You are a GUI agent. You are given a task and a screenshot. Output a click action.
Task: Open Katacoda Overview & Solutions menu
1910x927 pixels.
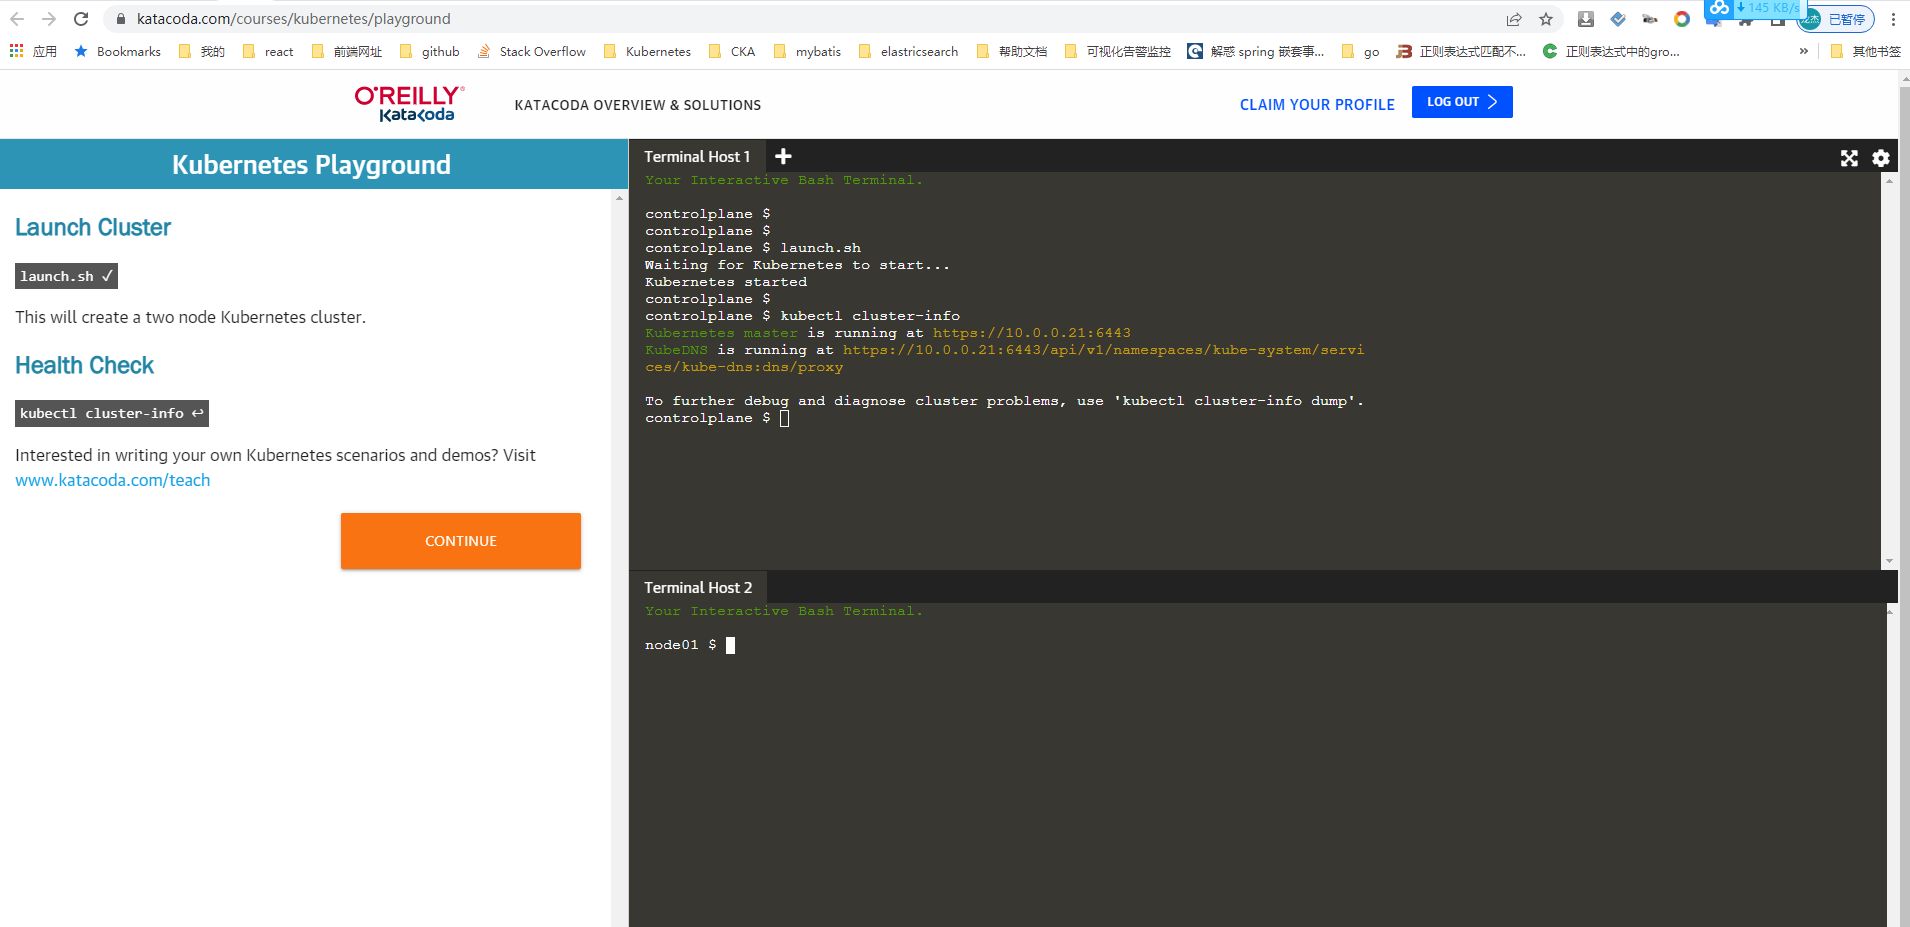[x=638, y=105]
